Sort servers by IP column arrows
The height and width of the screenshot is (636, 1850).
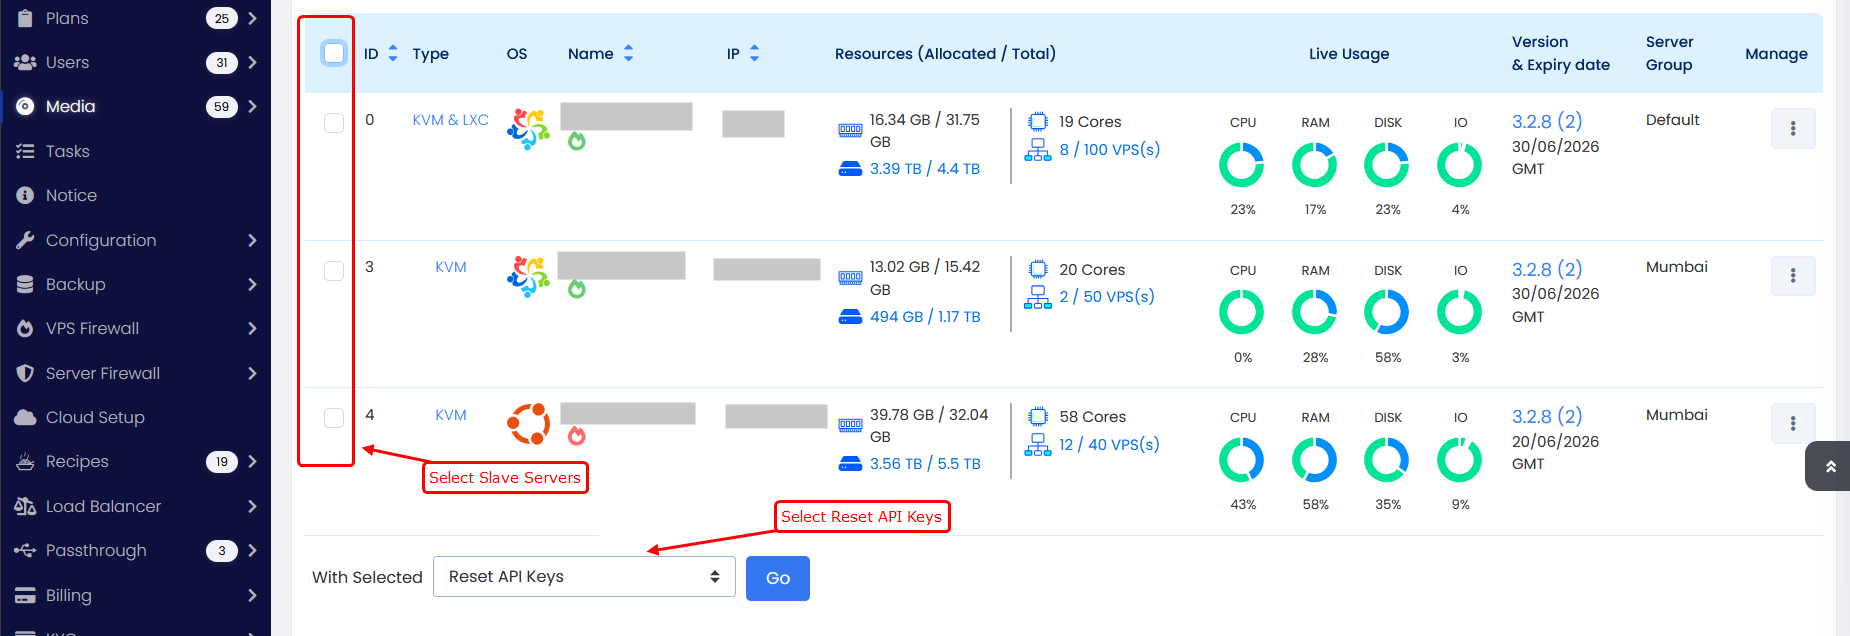754,54
